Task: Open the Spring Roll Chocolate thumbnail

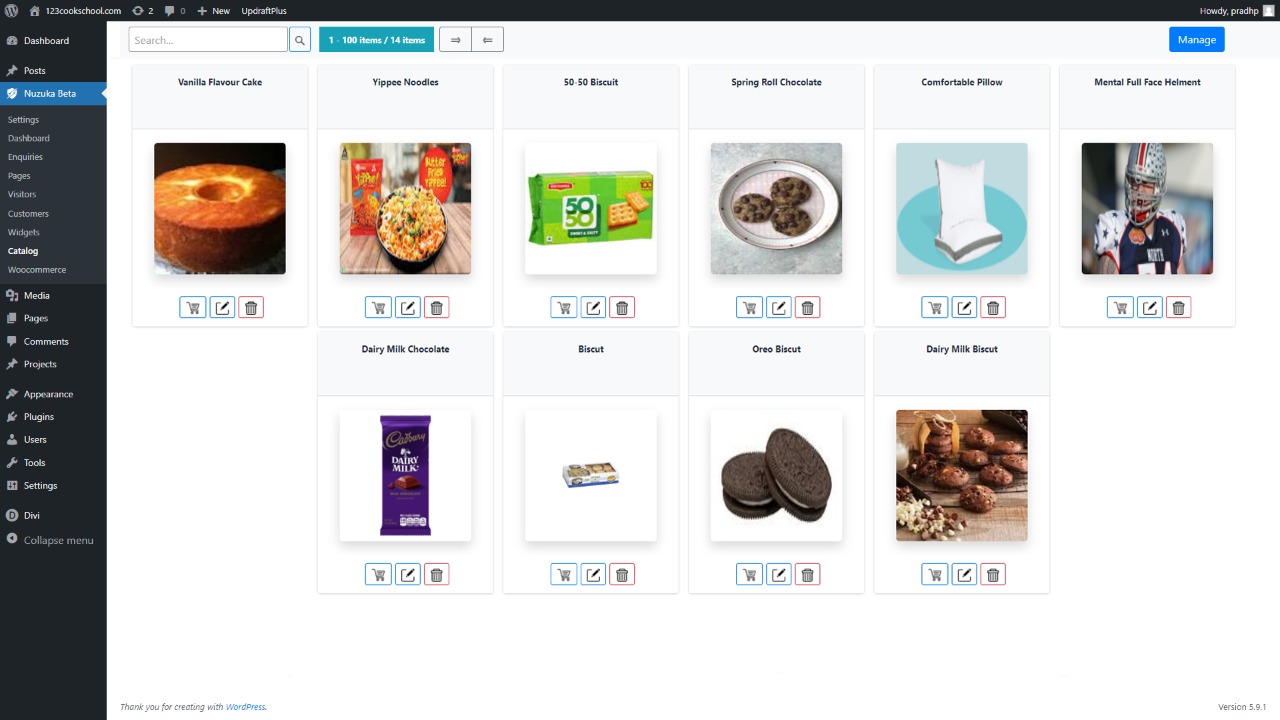Action: (x=776, y=208)
